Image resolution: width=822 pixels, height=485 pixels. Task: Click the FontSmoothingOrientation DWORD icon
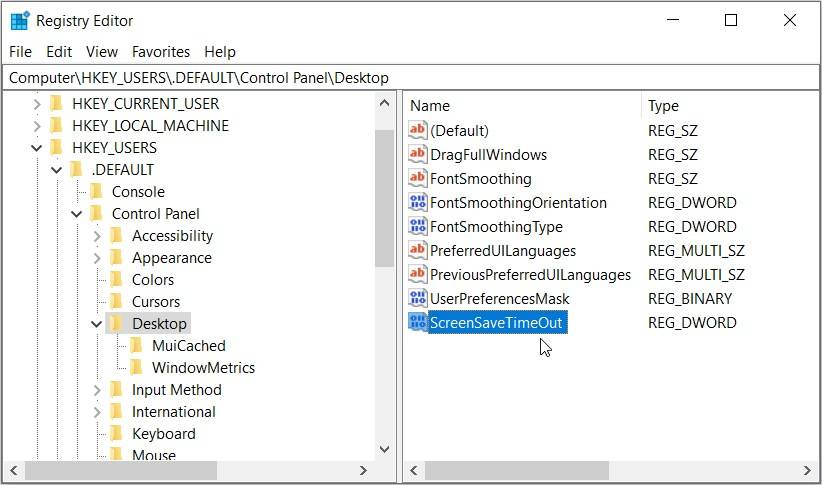coord(418,203)
